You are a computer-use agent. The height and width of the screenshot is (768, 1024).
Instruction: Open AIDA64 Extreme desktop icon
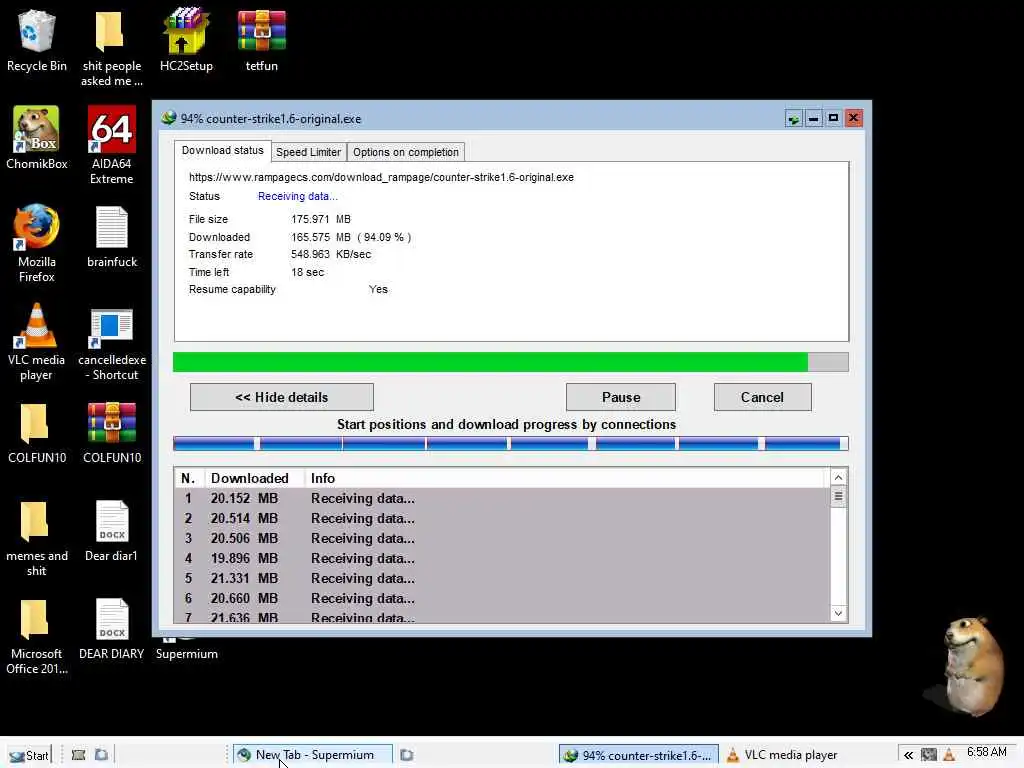click(x=112, y=145)
